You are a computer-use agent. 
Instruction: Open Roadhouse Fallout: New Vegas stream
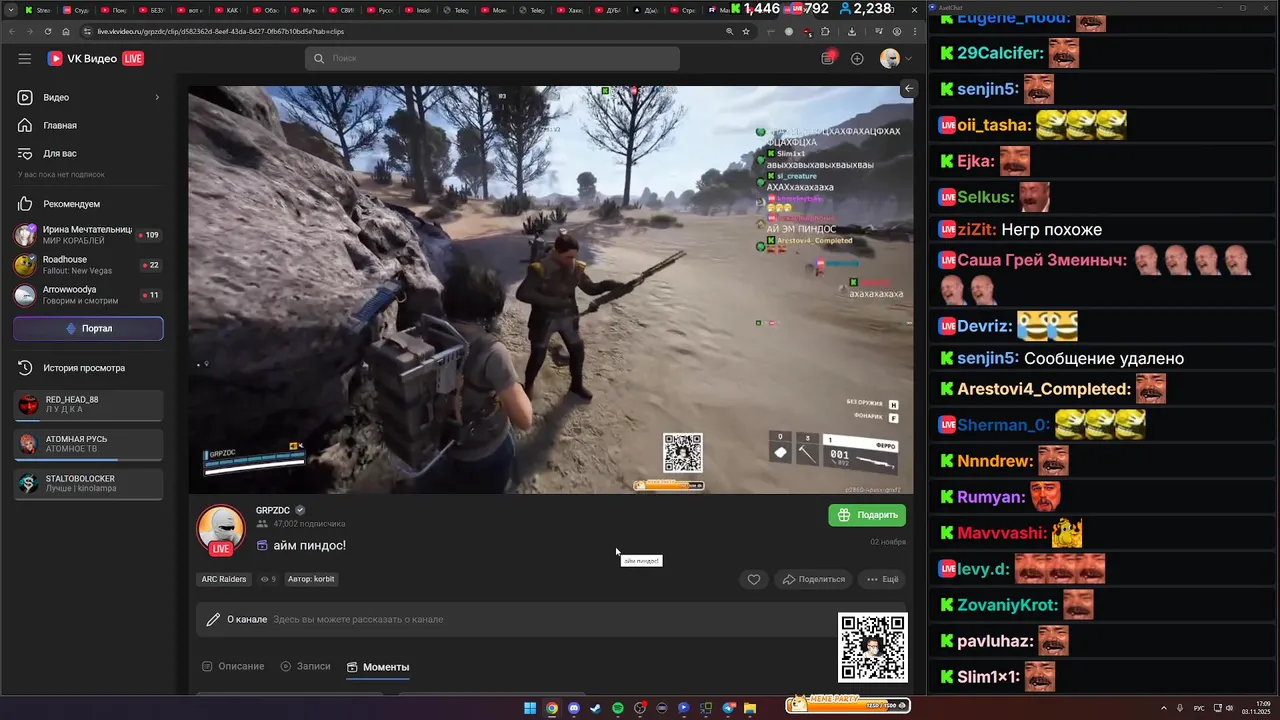click(88, 265)
